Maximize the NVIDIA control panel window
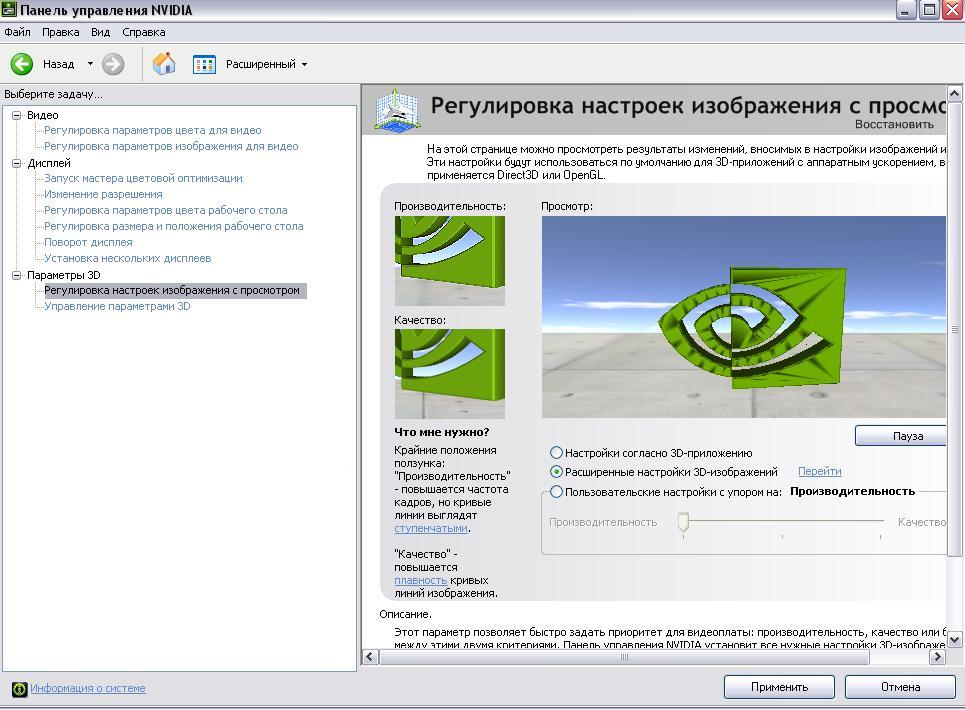The width and height of the screenshot is (965, 710). (929, 10)
